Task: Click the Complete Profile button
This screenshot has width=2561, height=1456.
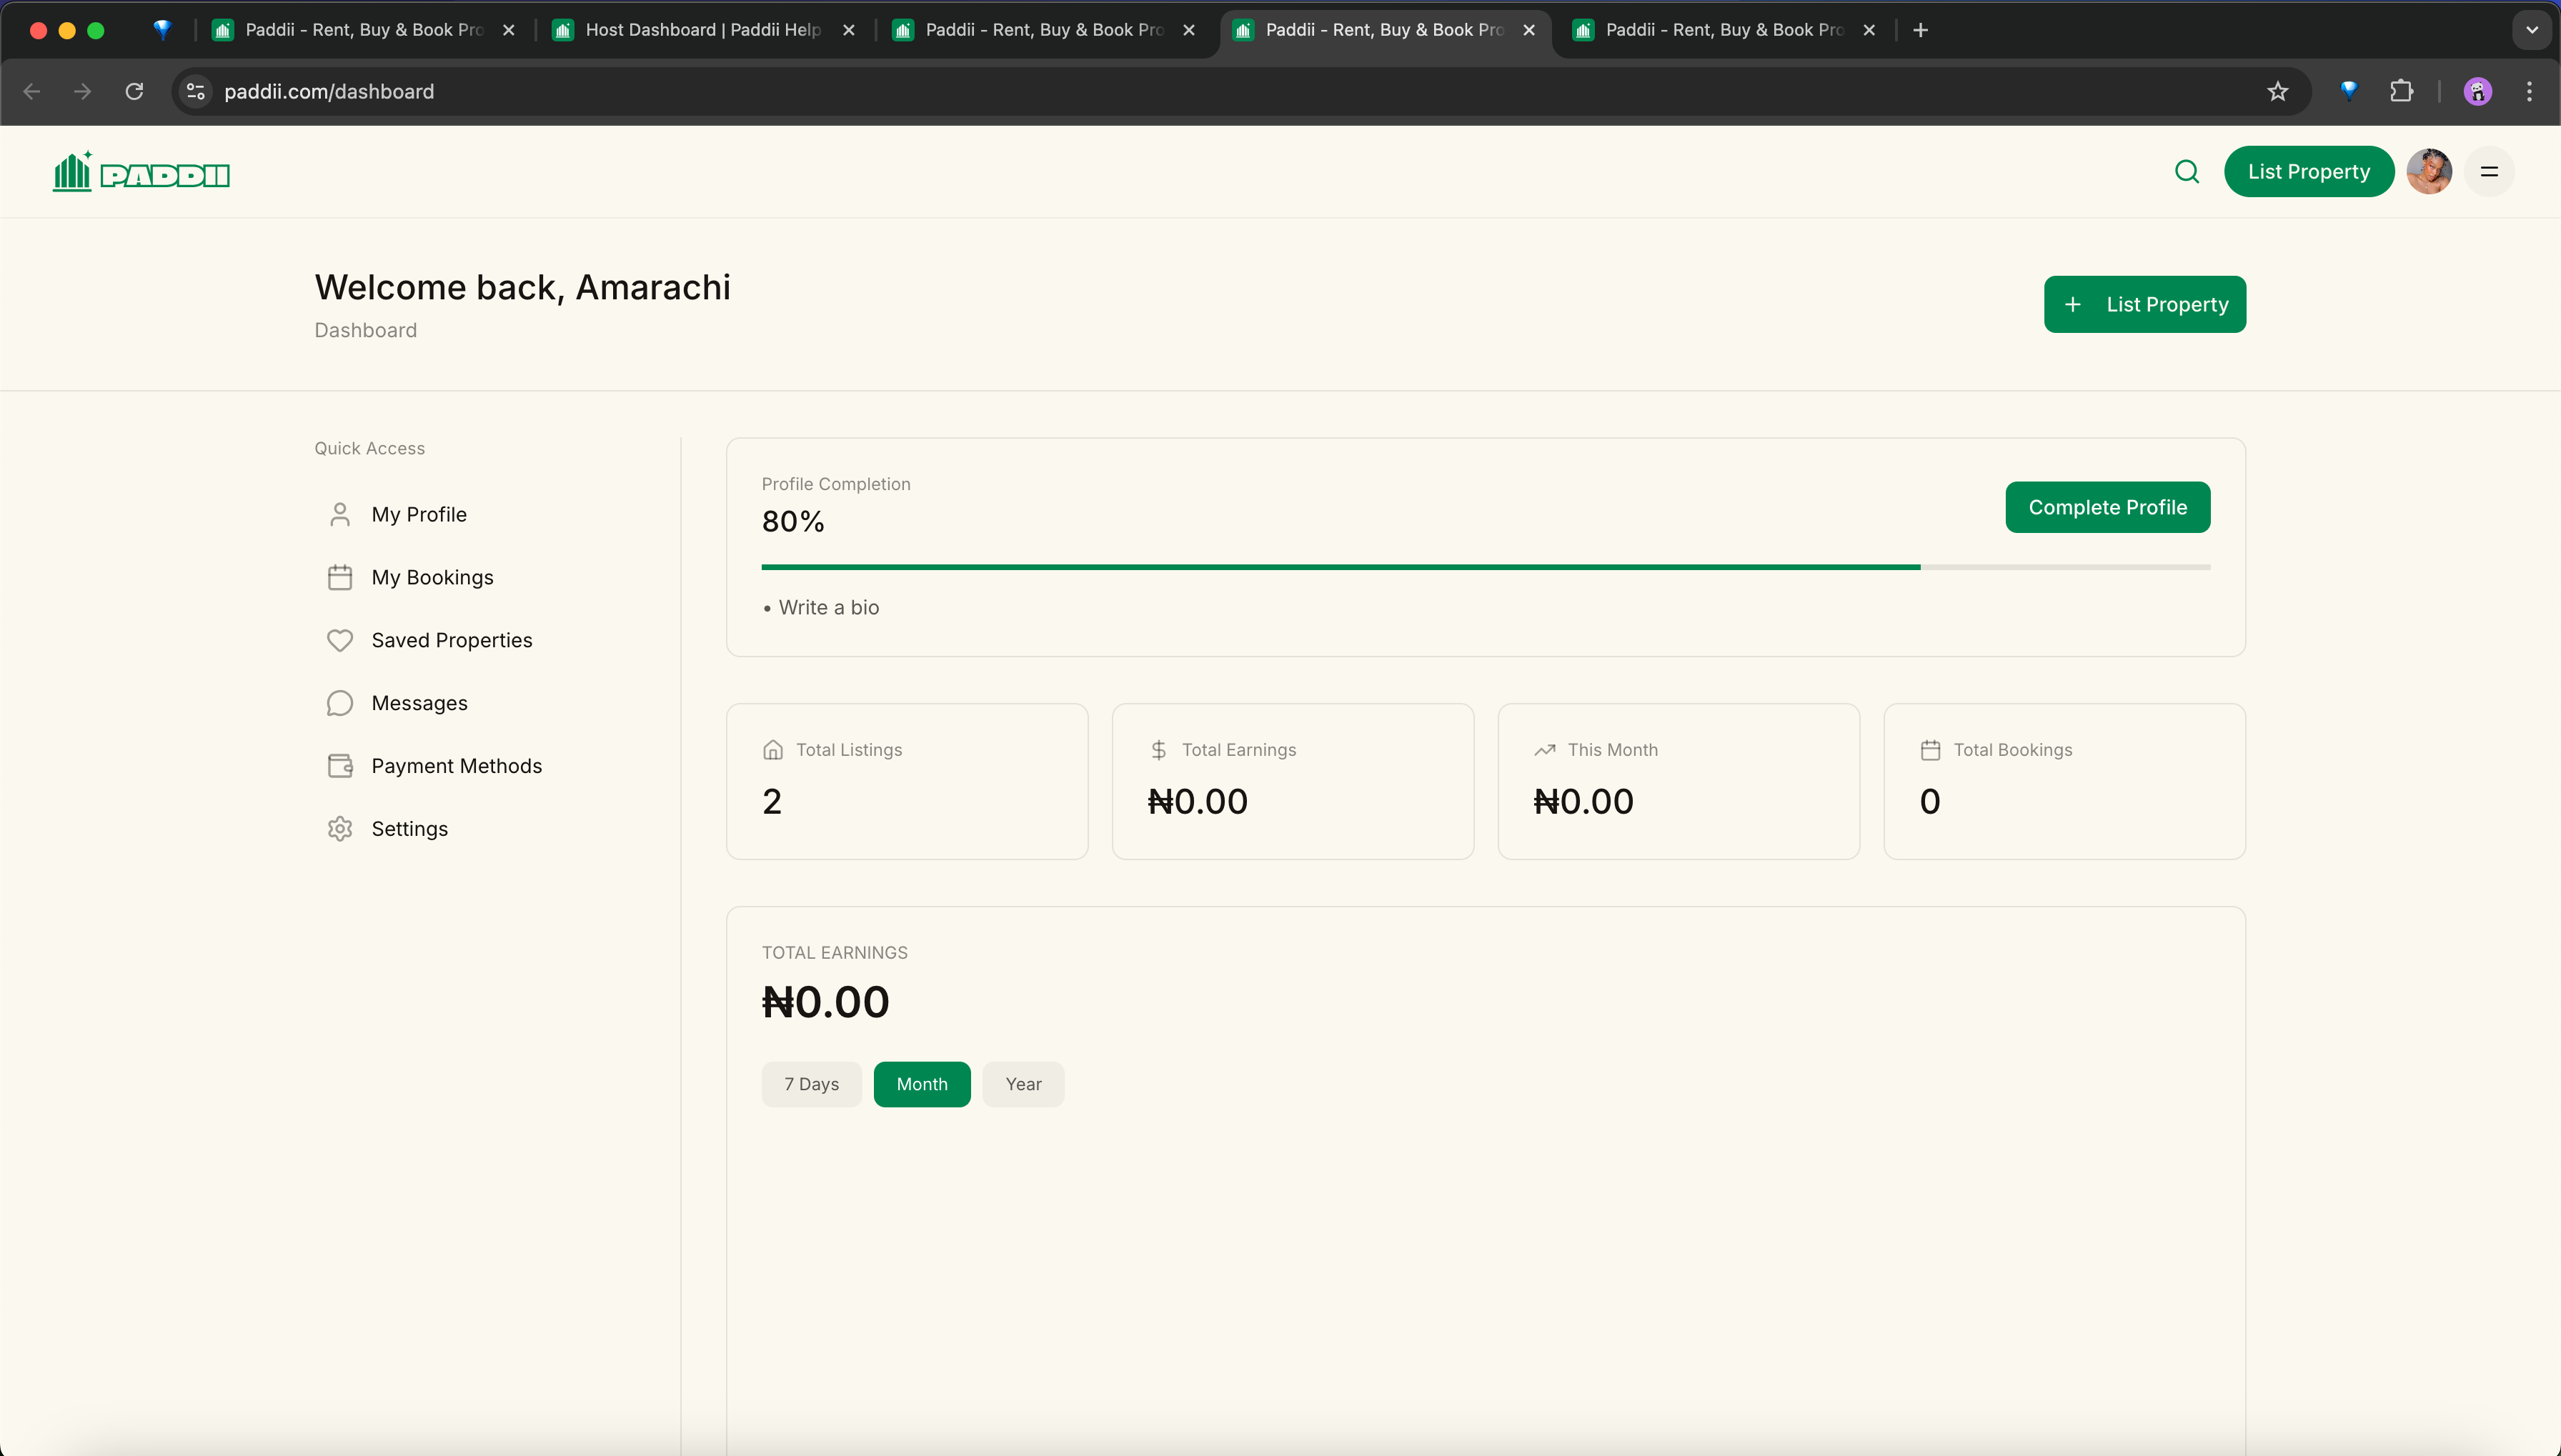Action: 2107,507
